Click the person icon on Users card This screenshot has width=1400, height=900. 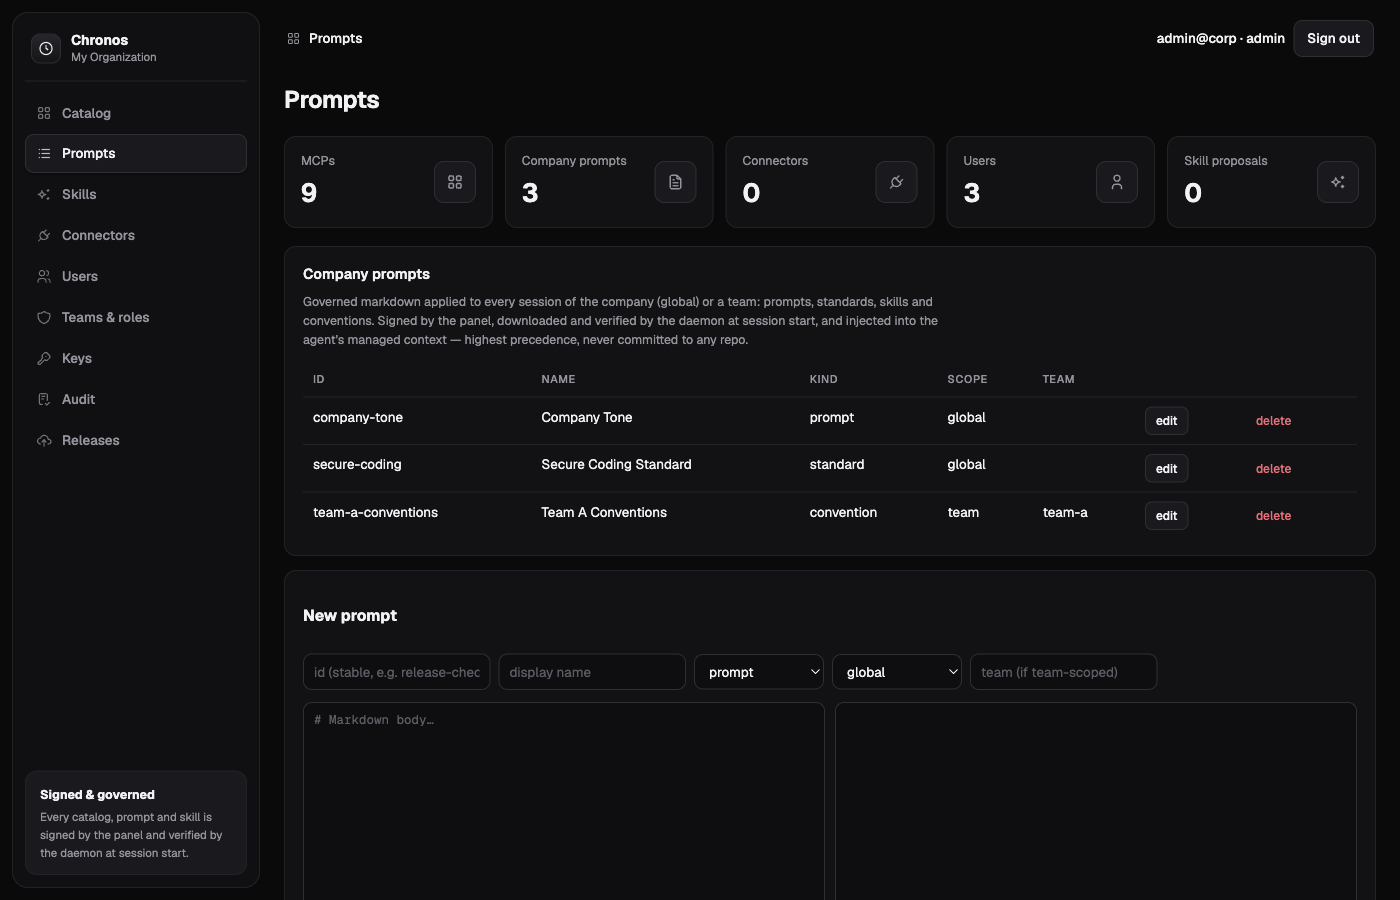tap(1117, 182)
